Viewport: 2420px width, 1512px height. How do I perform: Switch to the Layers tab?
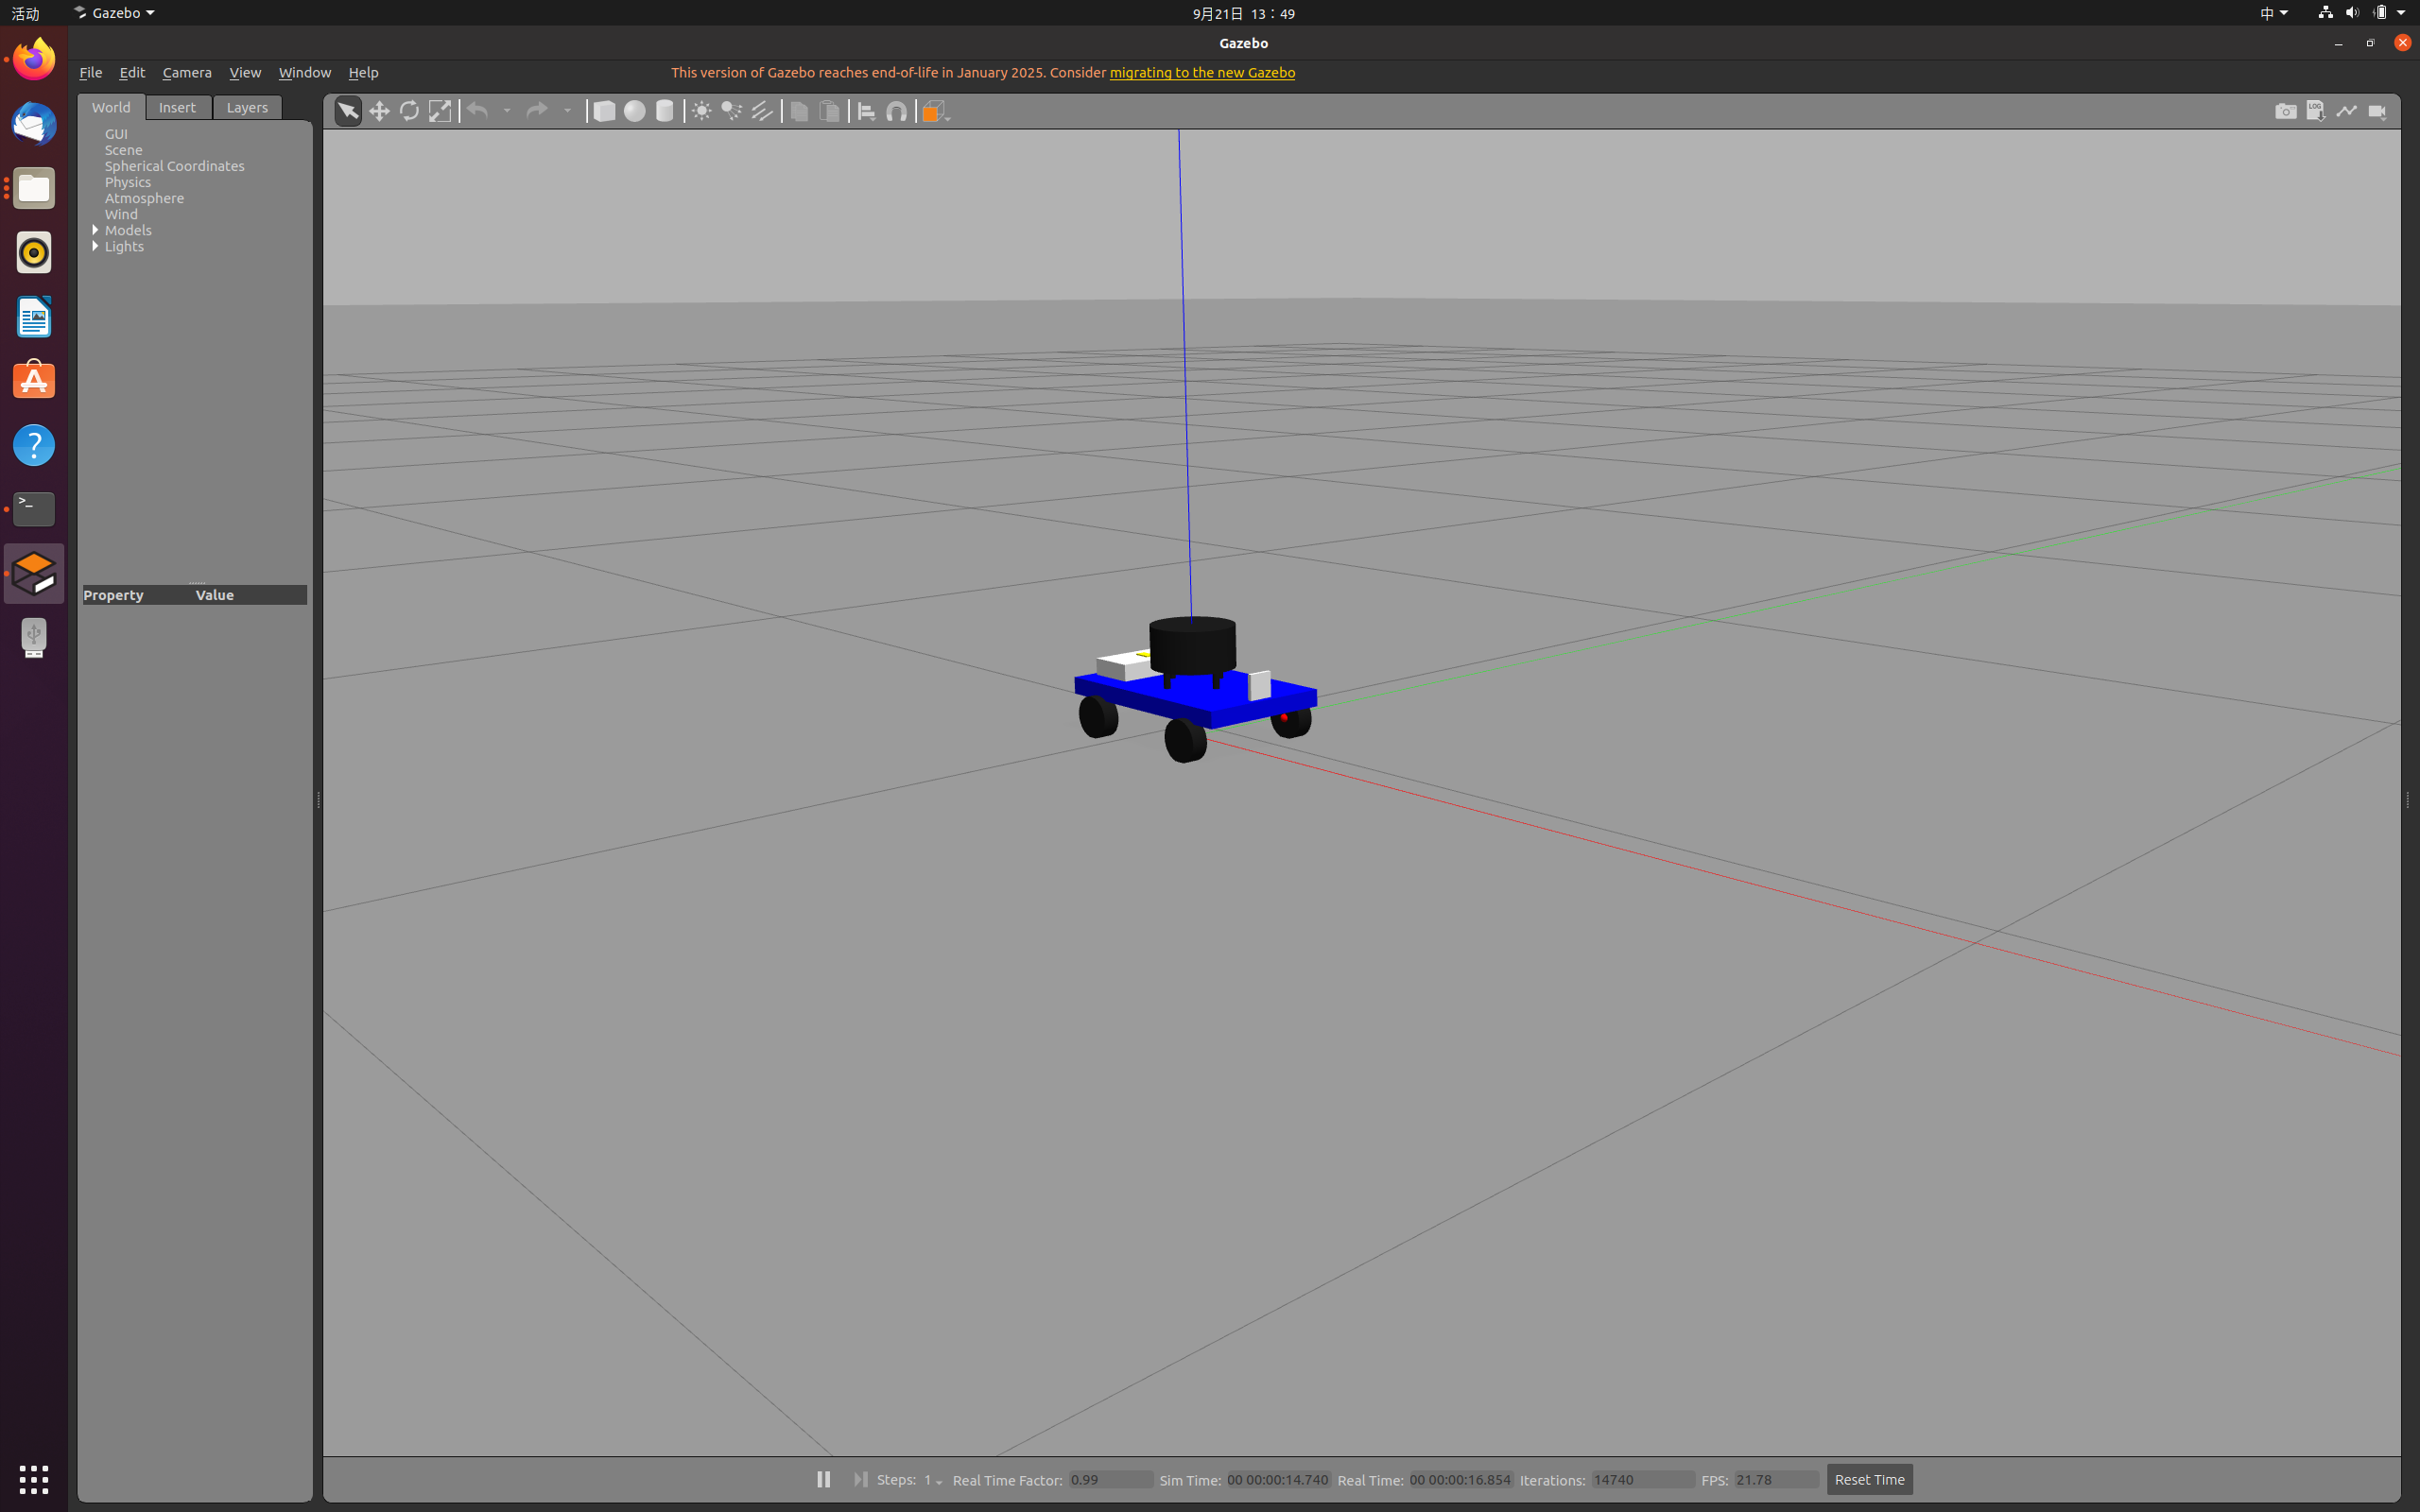pyautogui.click(x=247, y=107)
